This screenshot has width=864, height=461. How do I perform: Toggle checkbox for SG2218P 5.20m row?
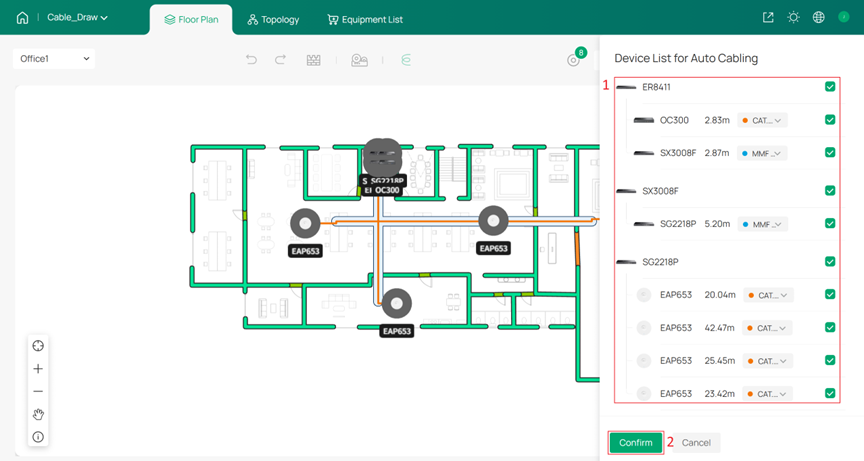click(x=830, y=224)
